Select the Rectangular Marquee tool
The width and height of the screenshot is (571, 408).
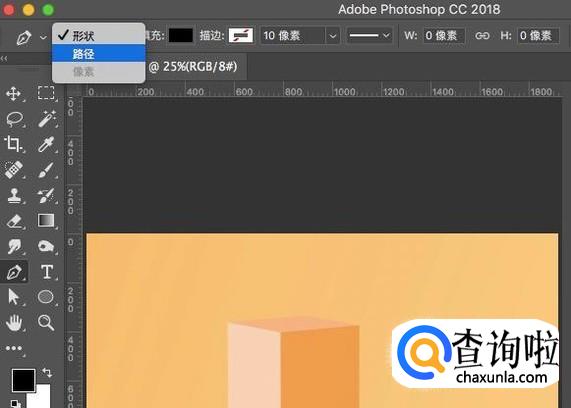[x=46, y=93]
